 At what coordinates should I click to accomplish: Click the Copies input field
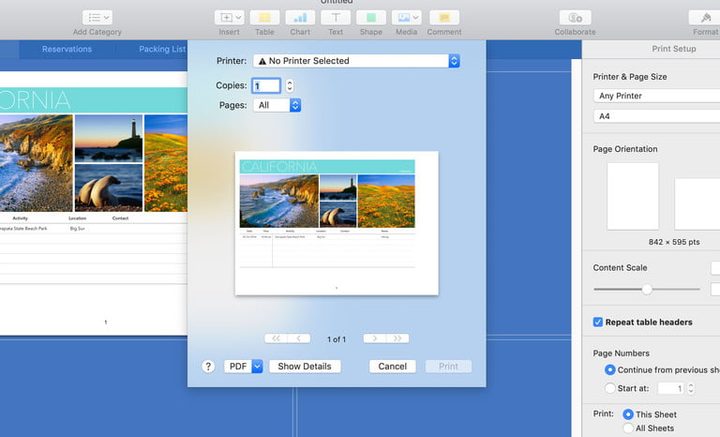(266, 85)
